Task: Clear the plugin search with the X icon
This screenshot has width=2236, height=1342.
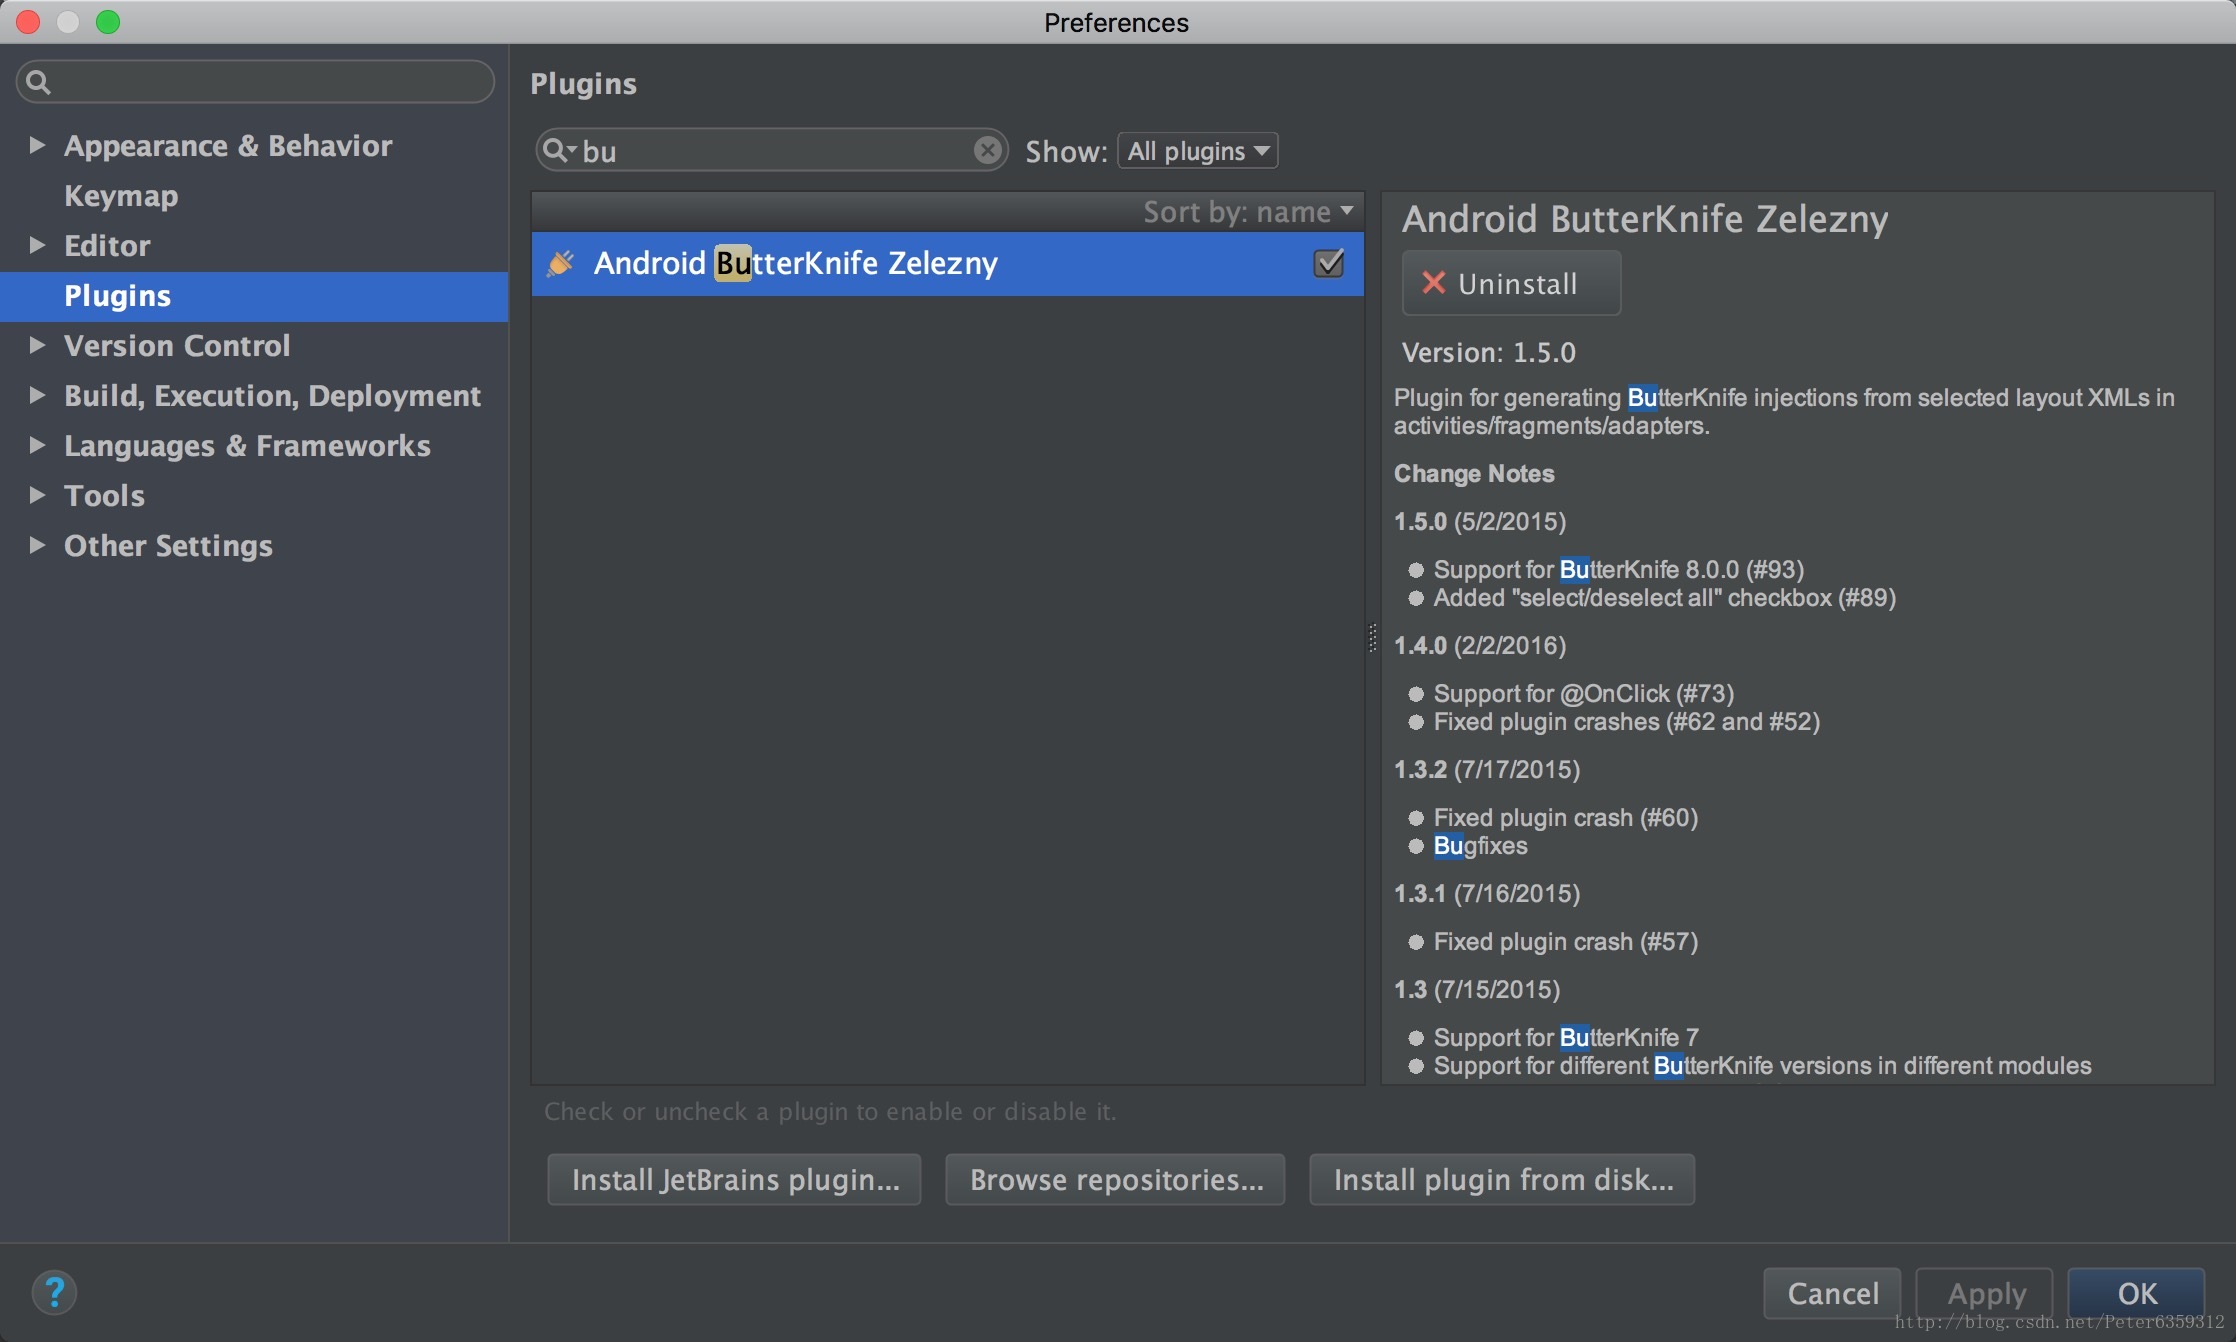Action: [987, 150]
